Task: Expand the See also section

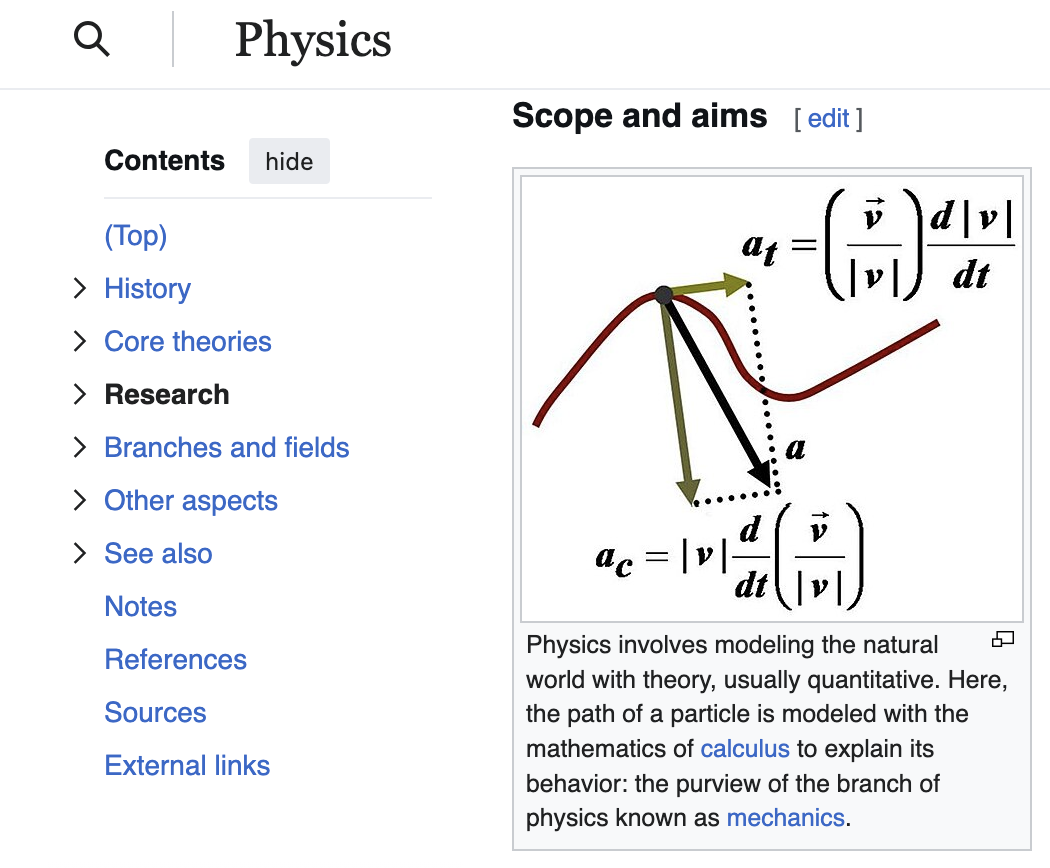Action: pyautogui.click(x=80, y=553)
